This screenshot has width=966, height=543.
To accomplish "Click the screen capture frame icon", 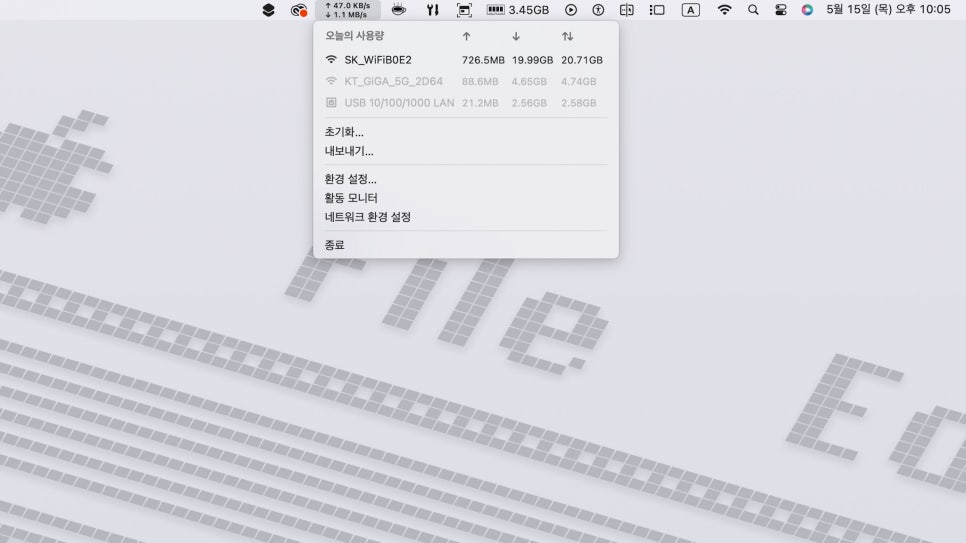I will (x=465, y=10).
